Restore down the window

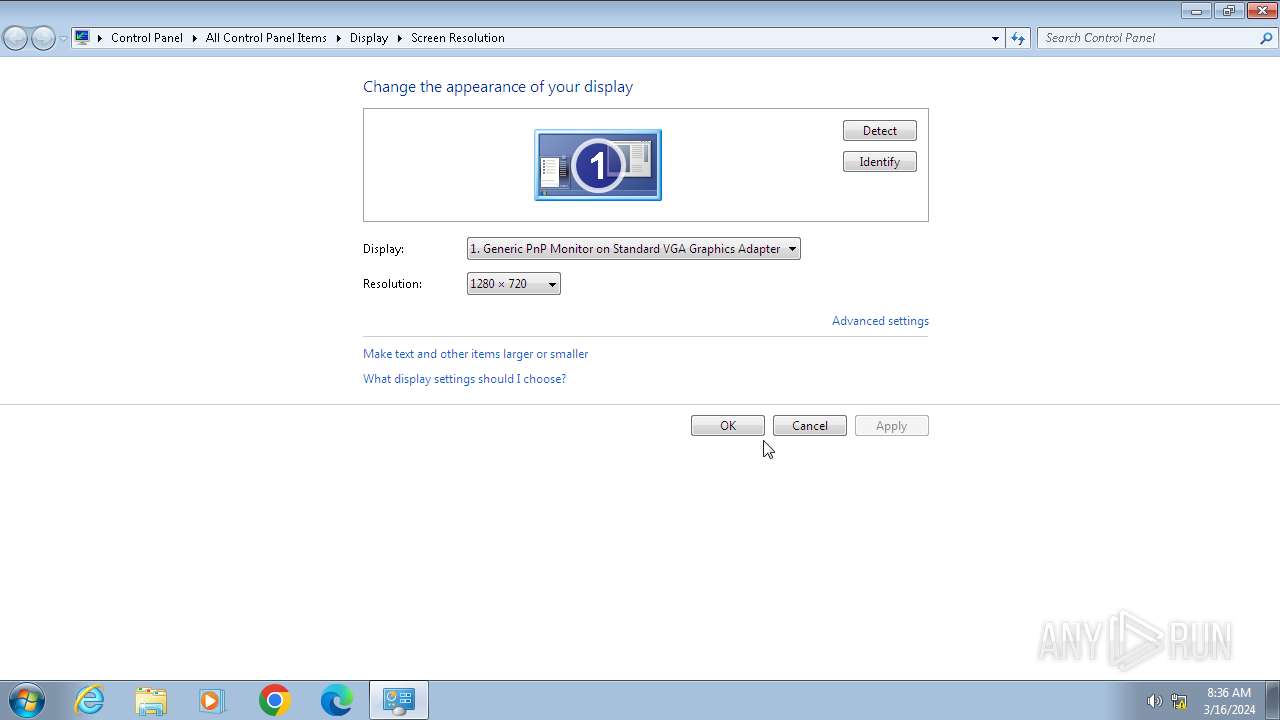coord(1228,11)
